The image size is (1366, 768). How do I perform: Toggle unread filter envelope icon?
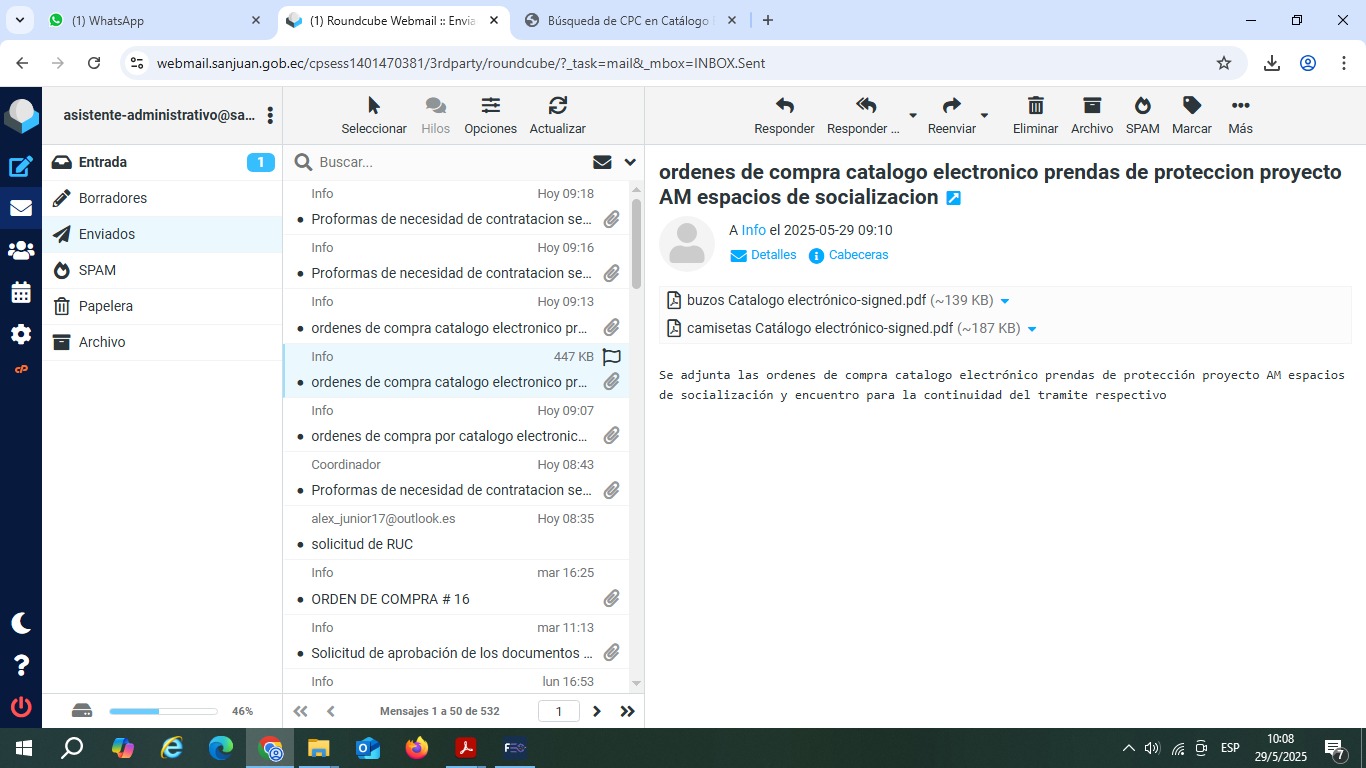click(x=602, y=162)
